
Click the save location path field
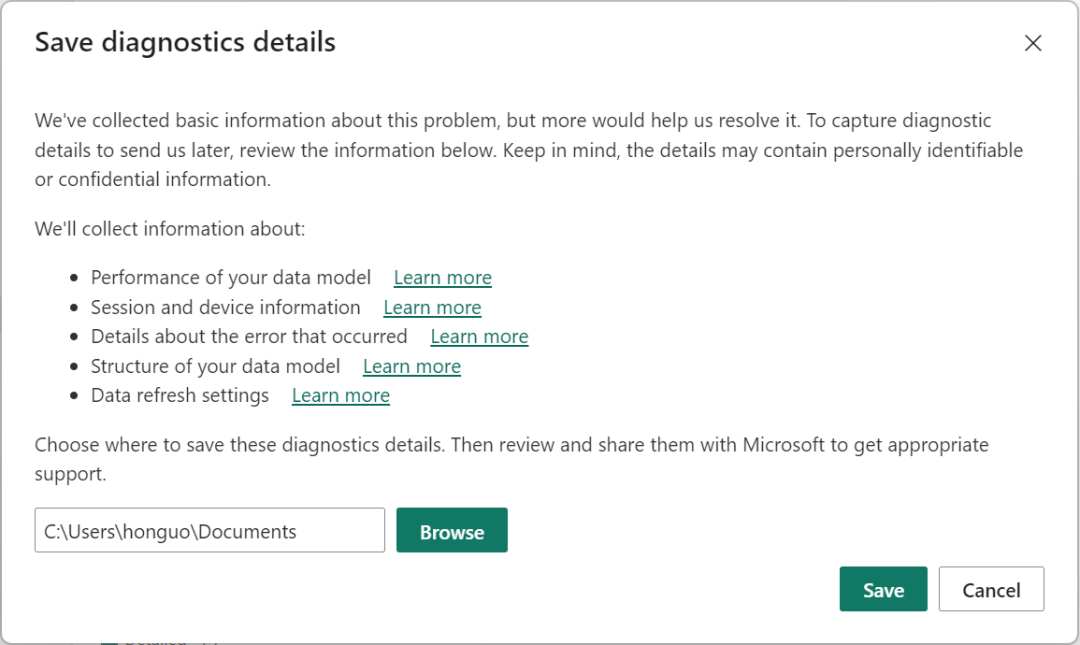coord(209,530)
